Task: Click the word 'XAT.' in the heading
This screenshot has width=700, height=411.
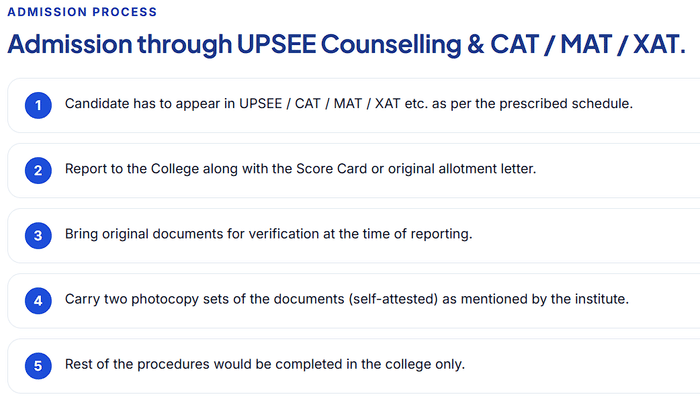Action: point(659,44)
